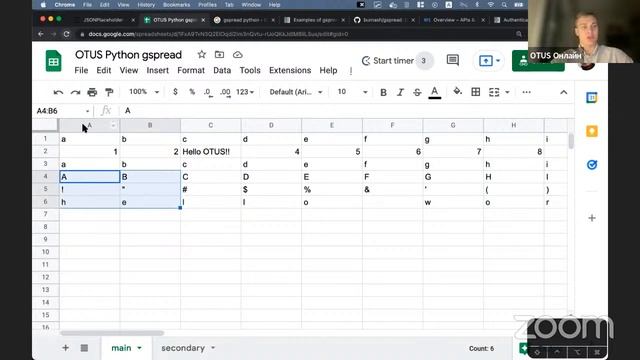640x360 pixels.
Task: Open the Help menu in Sheets
Action: (328, 70)
